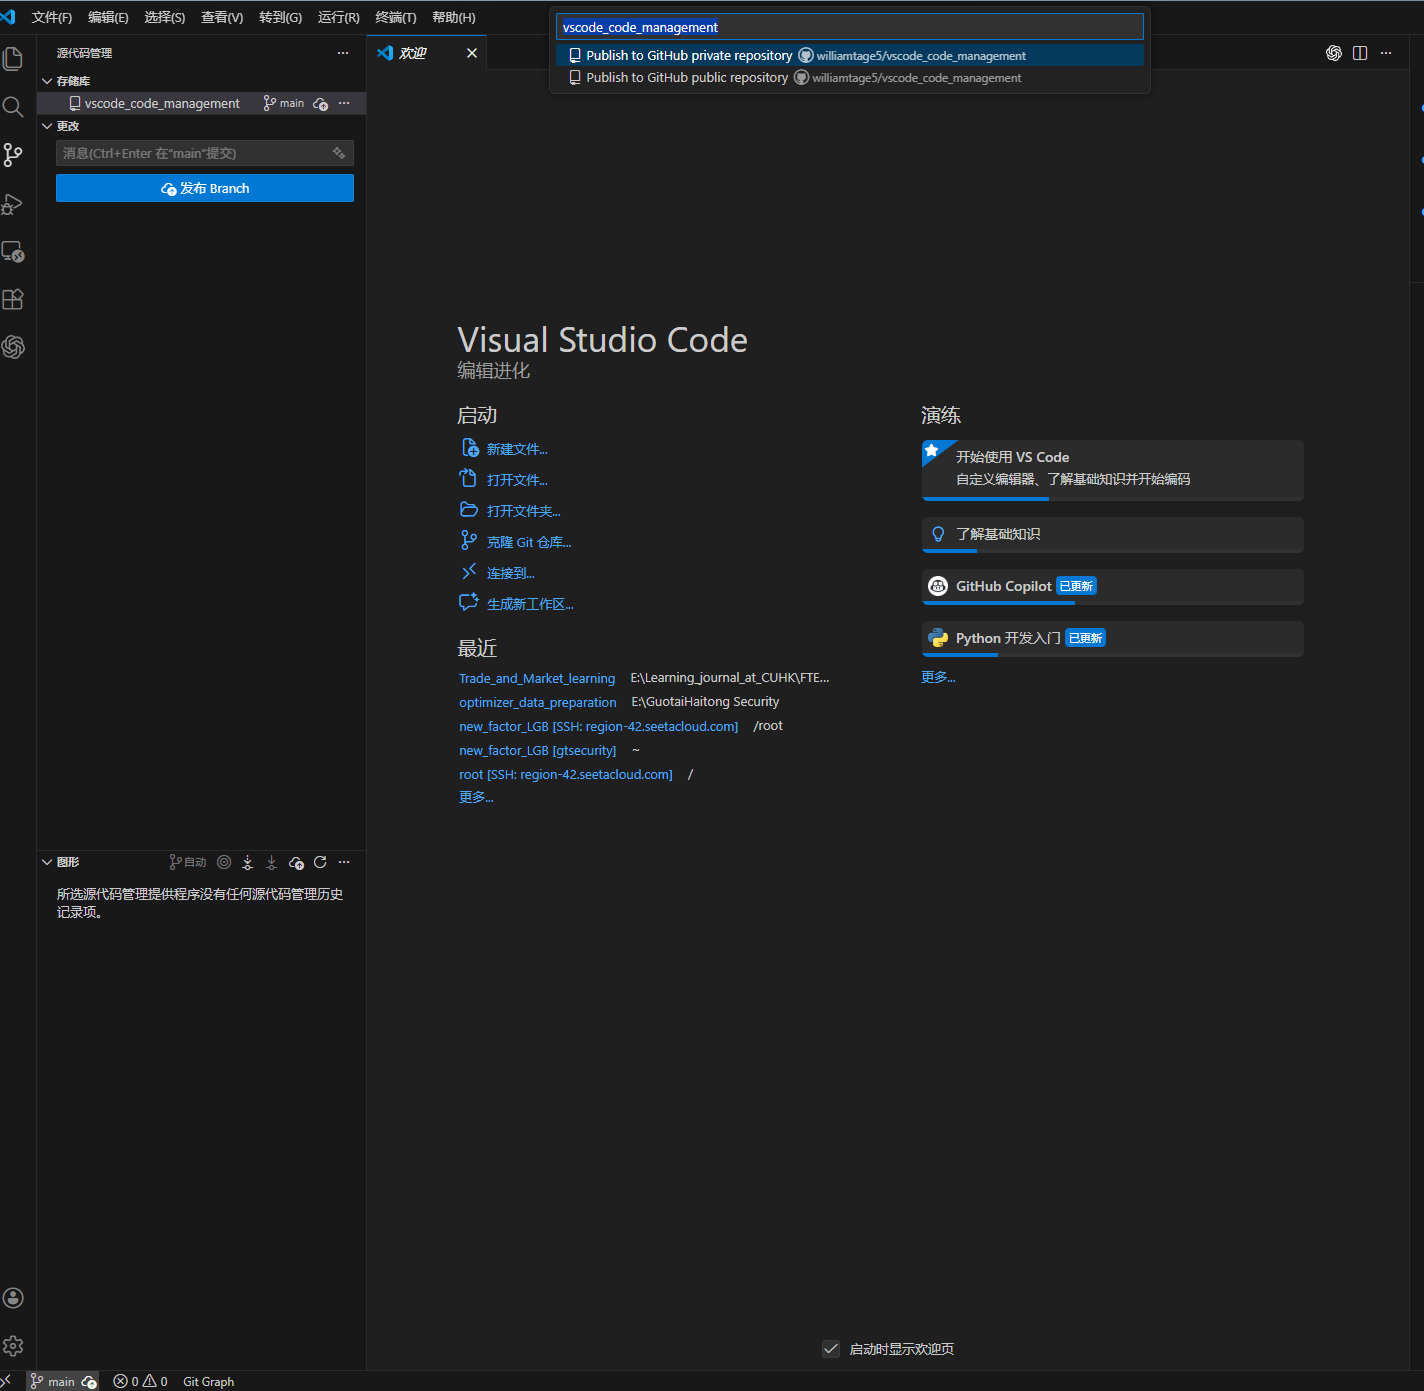The width and height of the screenshot is (1424, 1391).
Task: Open the Run and Debug view
Action: coord(13,204)
